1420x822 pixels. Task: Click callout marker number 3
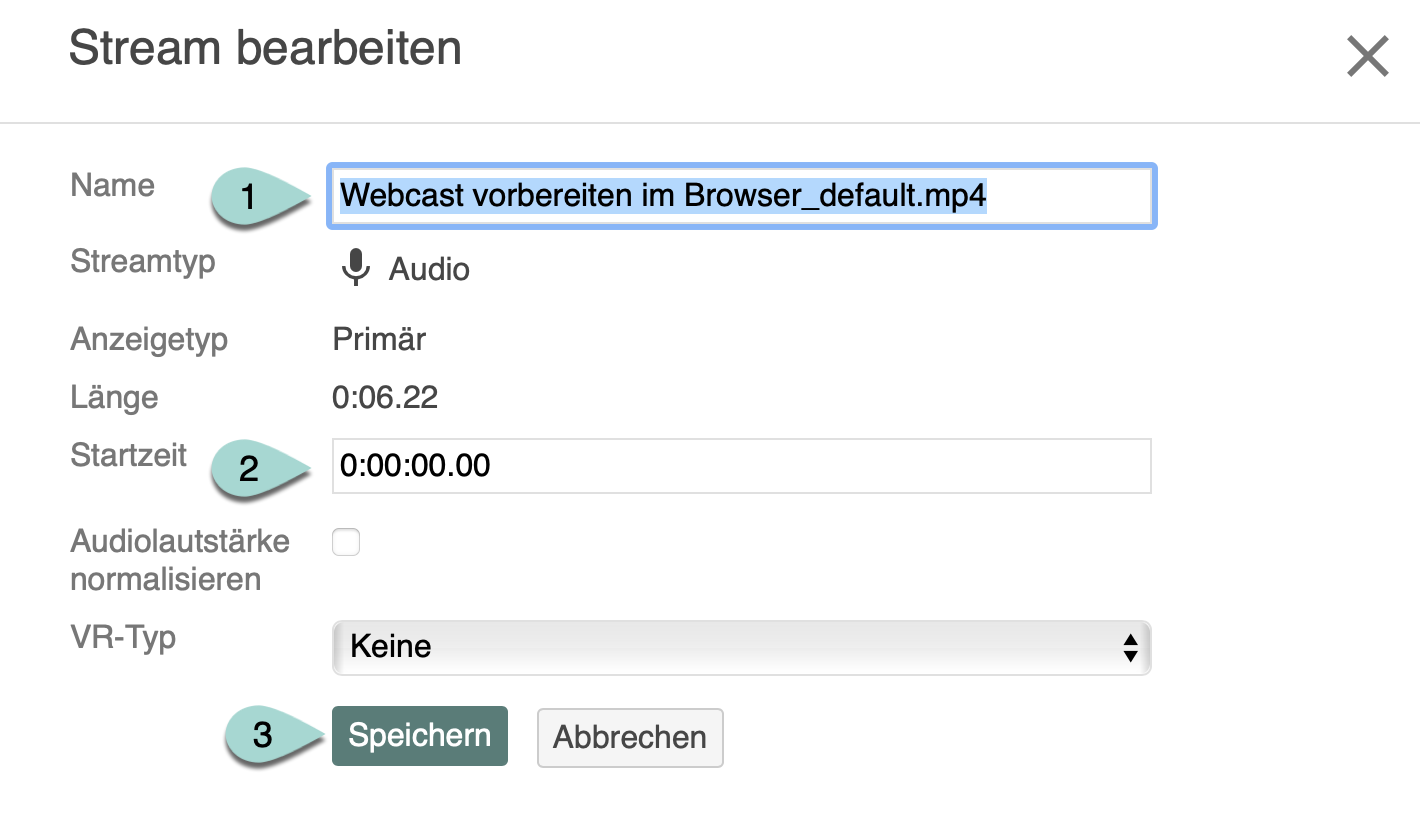(x=264, y=736)
